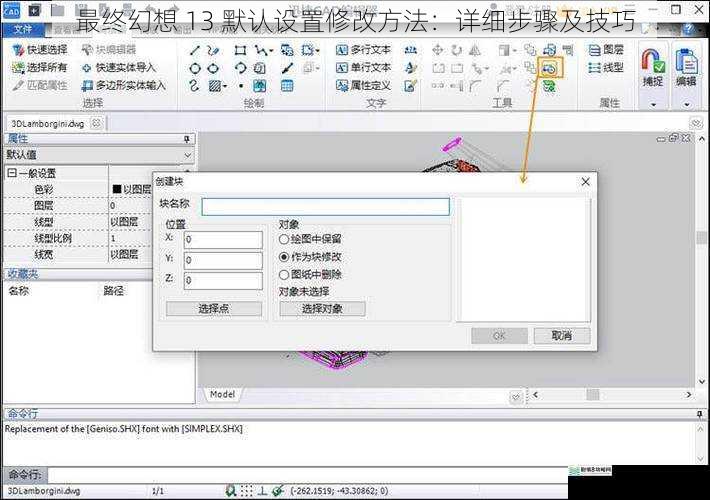The width and height of the screenshot is (710, 500).
Task: Toggle the grid dots icon in status bar
Action: point(246,490)
